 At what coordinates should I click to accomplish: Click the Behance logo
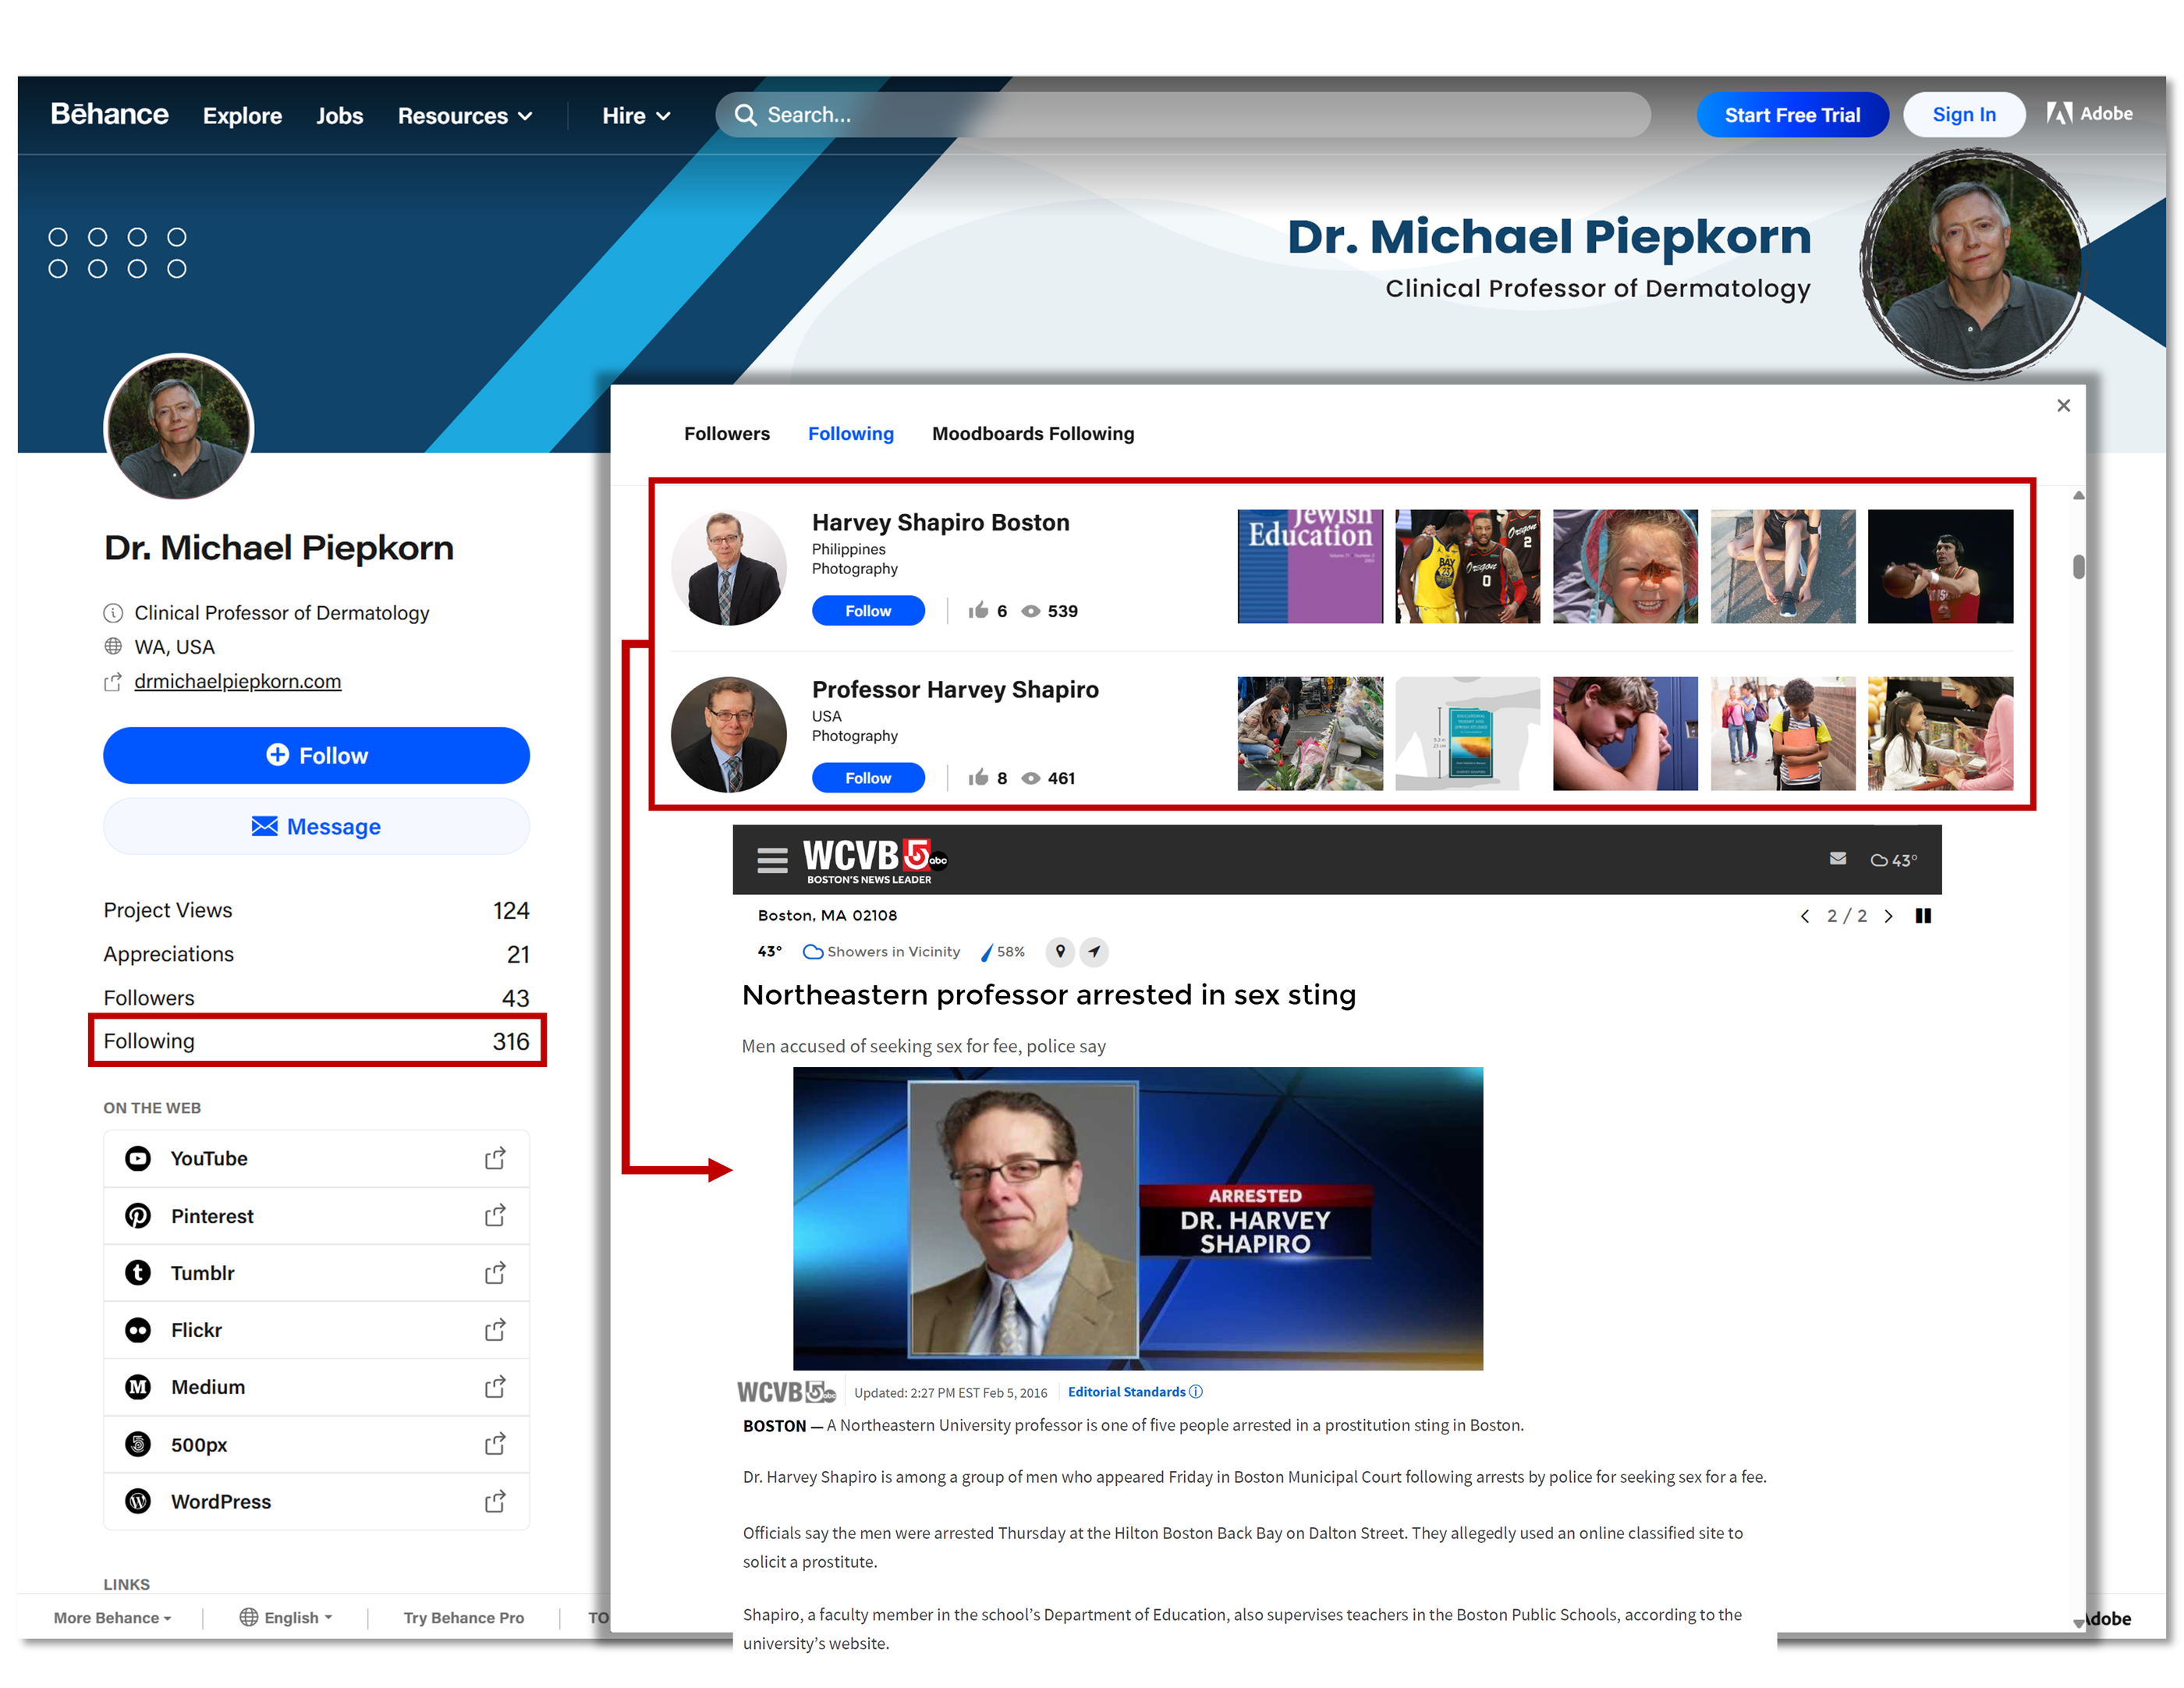(x=110, y=115)
